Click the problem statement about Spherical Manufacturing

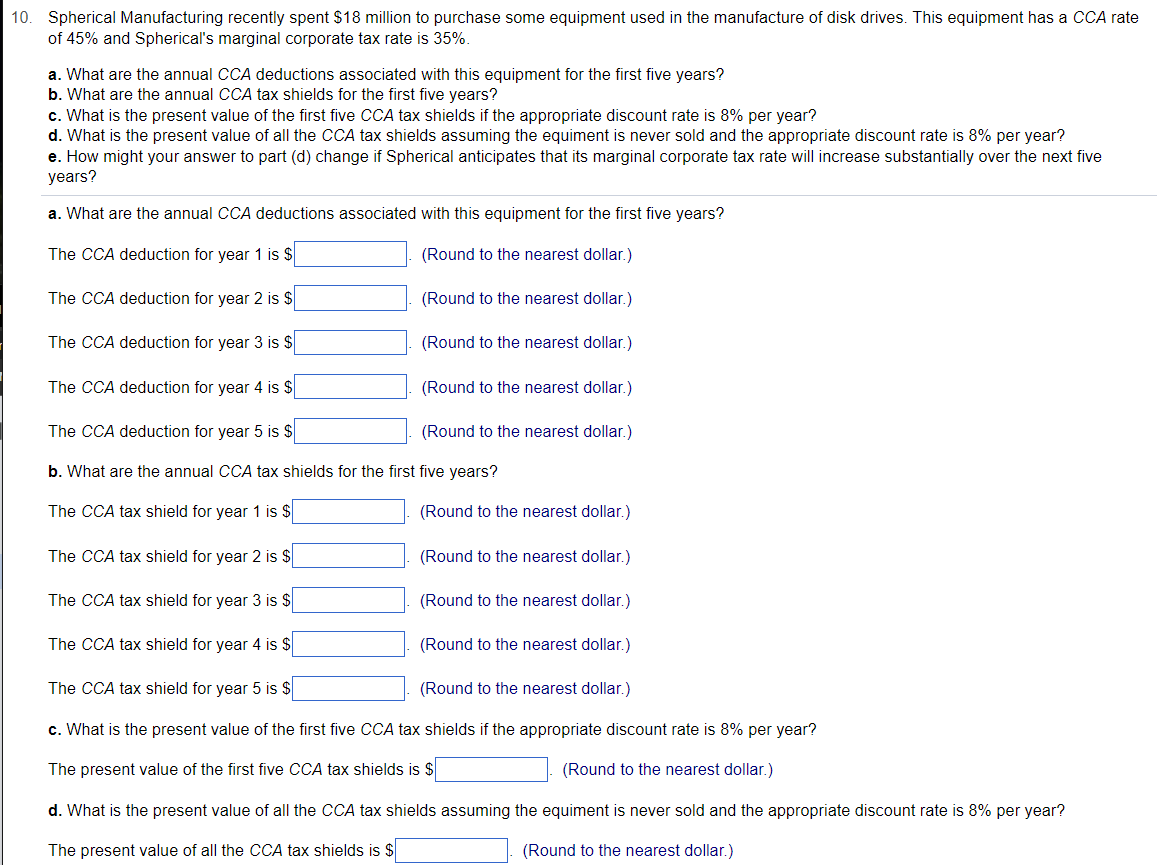594,27
